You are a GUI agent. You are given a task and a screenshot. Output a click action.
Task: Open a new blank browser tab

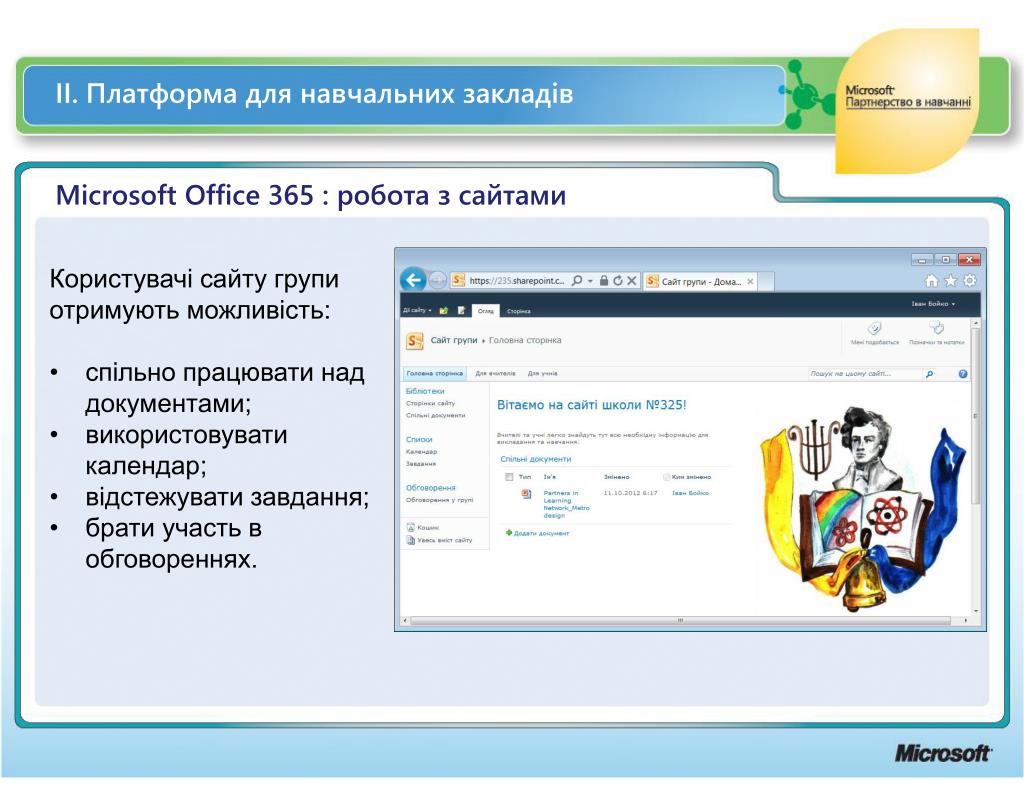coord(766,282)
